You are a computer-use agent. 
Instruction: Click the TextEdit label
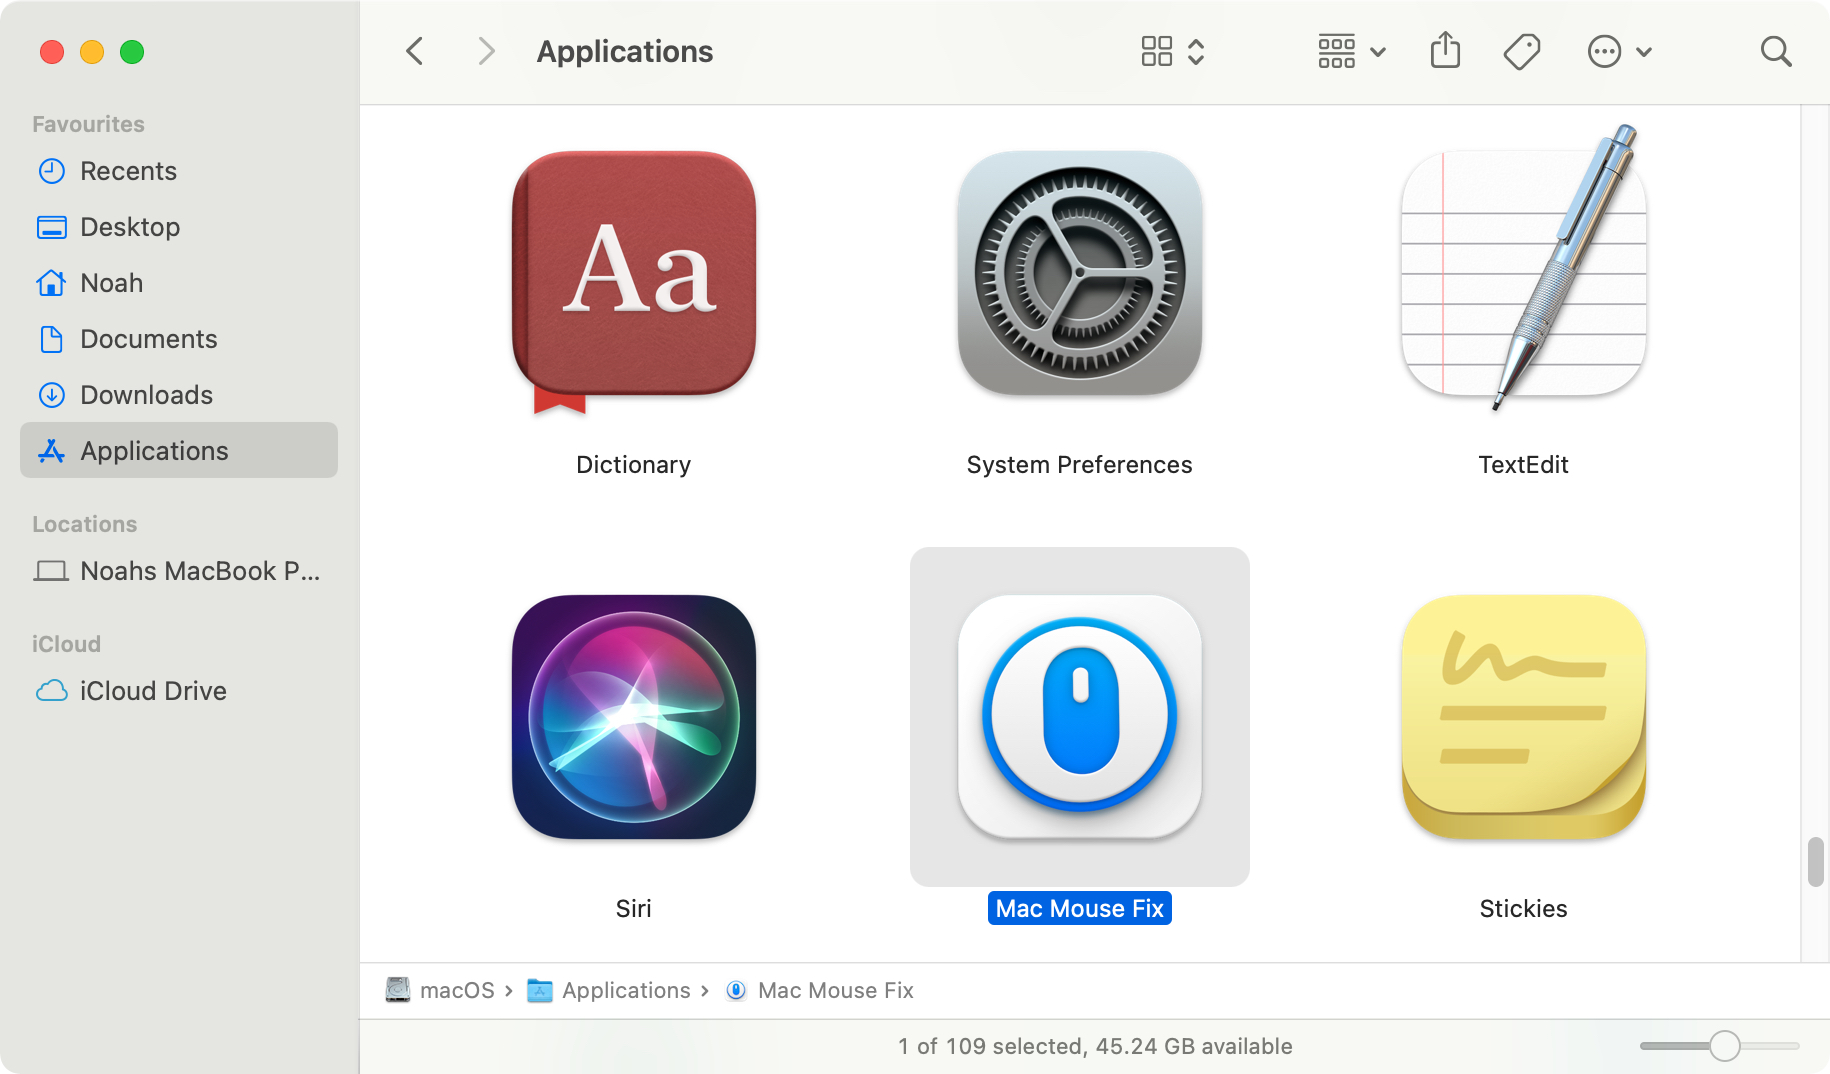(x=1524, y=465)
